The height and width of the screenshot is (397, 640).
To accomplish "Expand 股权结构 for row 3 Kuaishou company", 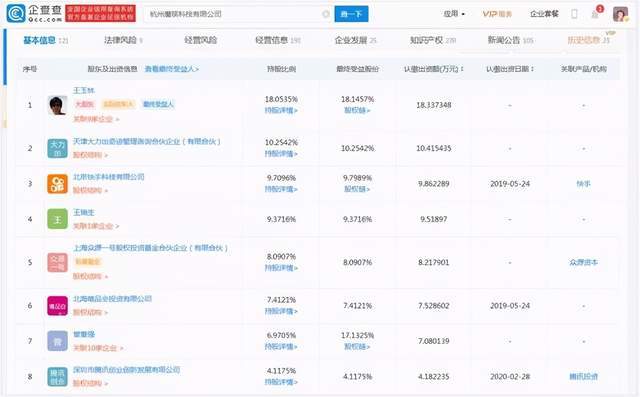I will tap(90, 191).
